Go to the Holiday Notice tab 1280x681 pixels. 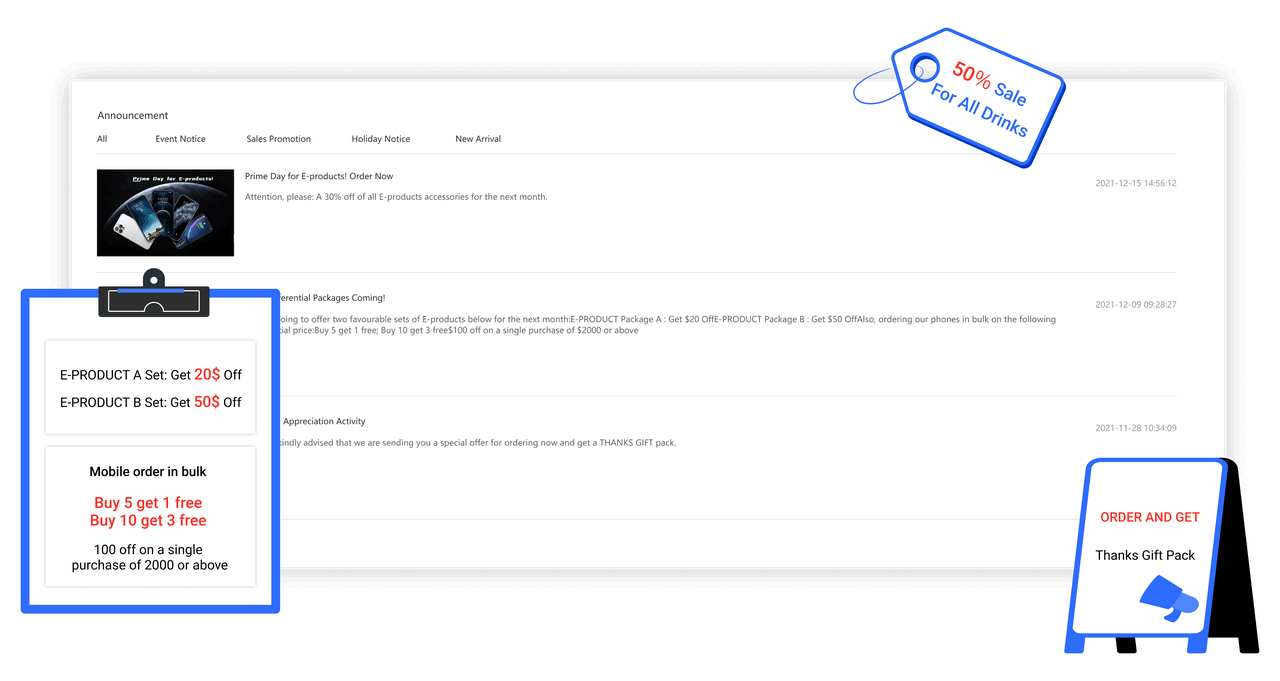380,139
